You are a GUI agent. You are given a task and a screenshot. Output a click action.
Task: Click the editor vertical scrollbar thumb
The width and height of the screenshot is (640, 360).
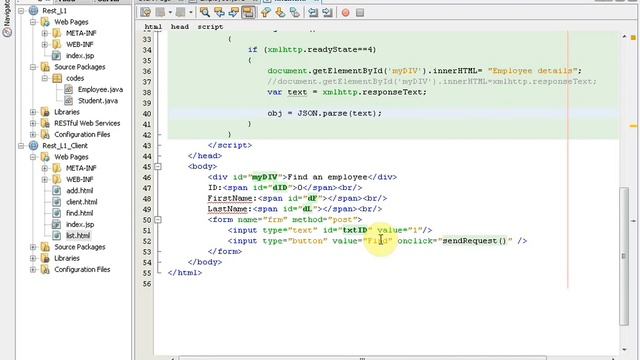[624, 256]
